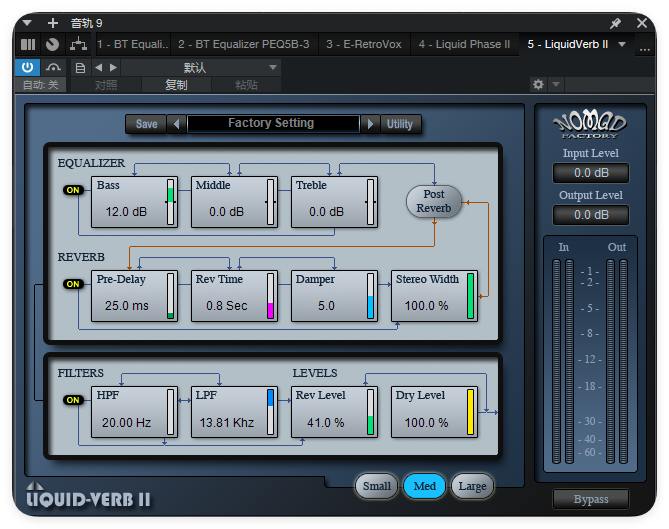Go to the previous host preset
Viewport: 669px width, 529px height.
coord(99,67)
